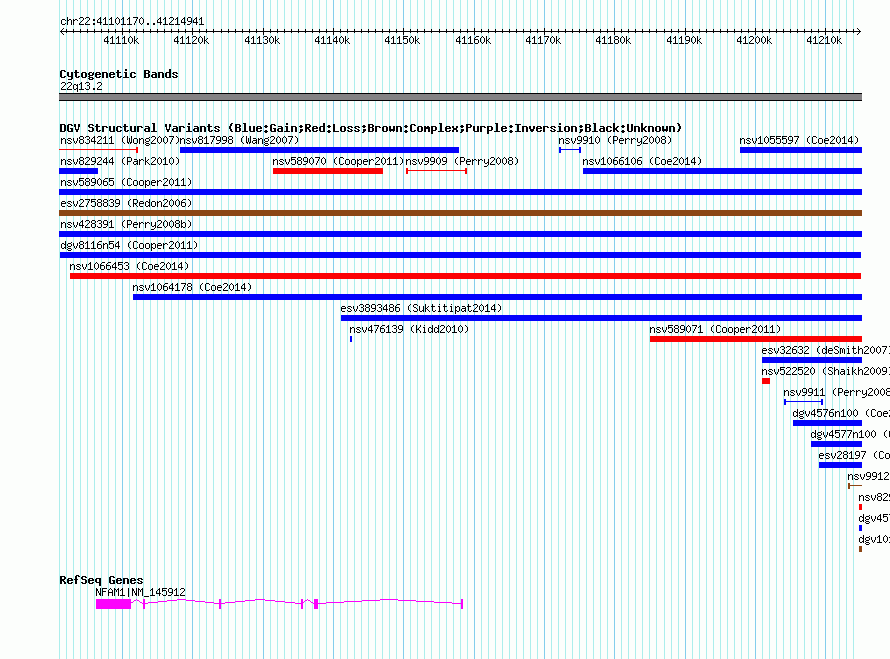Open the RefSeq Genes track title
Screen dimensions: 890x659
tap(101, 580)
